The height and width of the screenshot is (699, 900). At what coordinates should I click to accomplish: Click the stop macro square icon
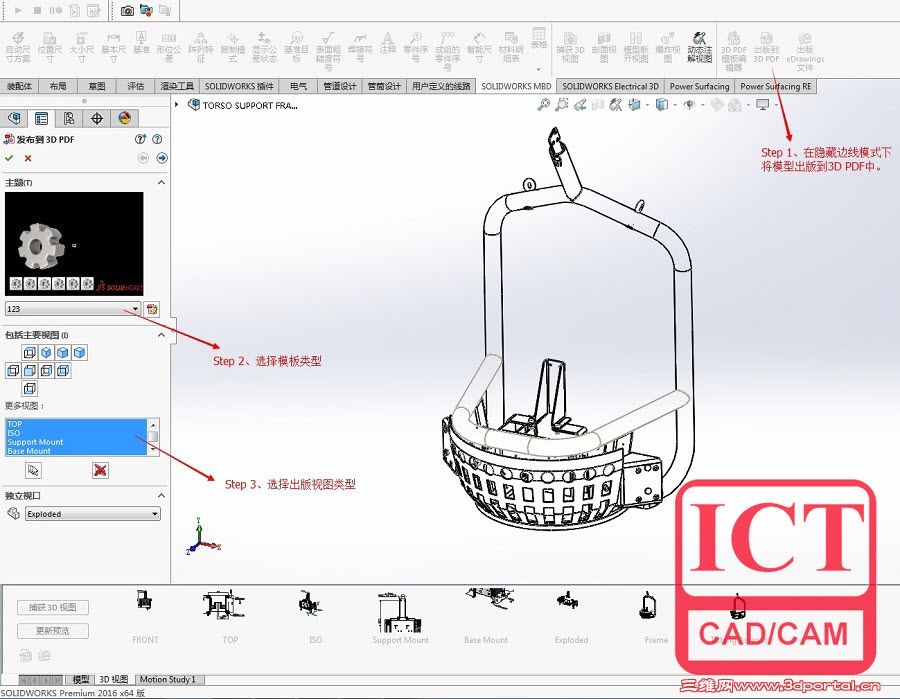37,10
